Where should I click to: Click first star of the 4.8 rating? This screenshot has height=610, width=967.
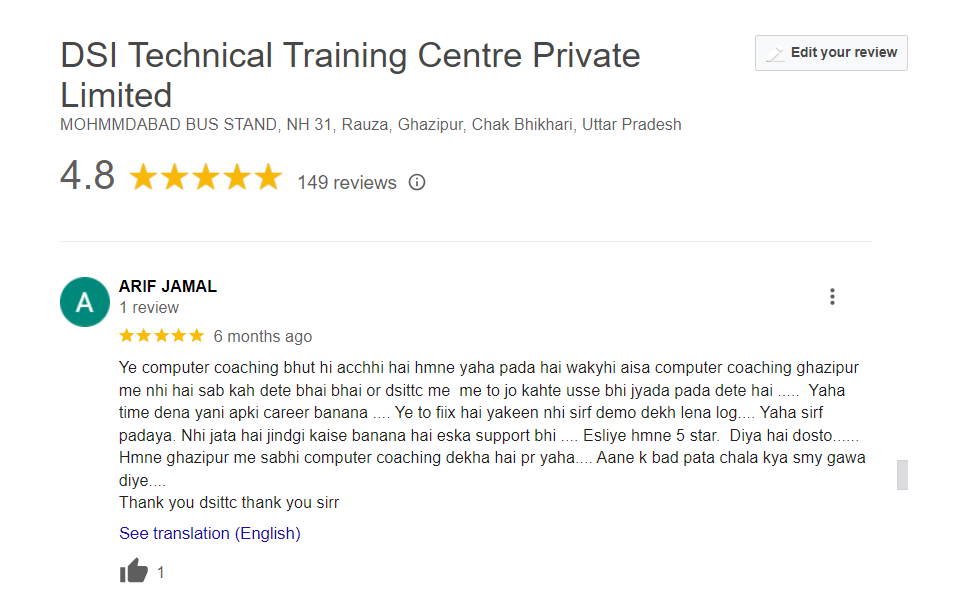pos(144,178)
